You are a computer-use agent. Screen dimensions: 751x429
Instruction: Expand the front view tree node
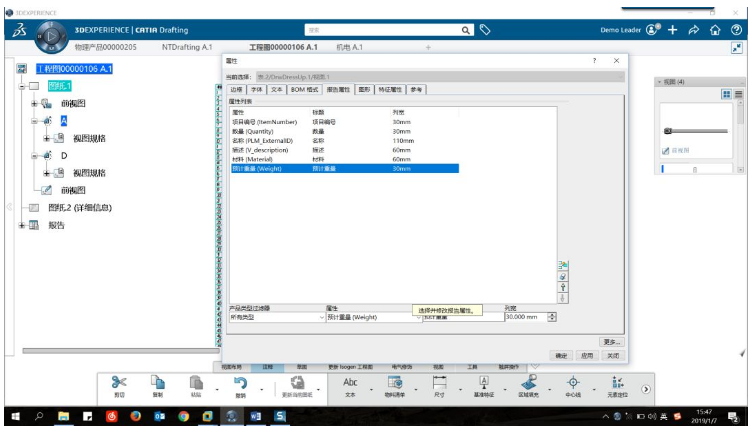click(34, 103)
